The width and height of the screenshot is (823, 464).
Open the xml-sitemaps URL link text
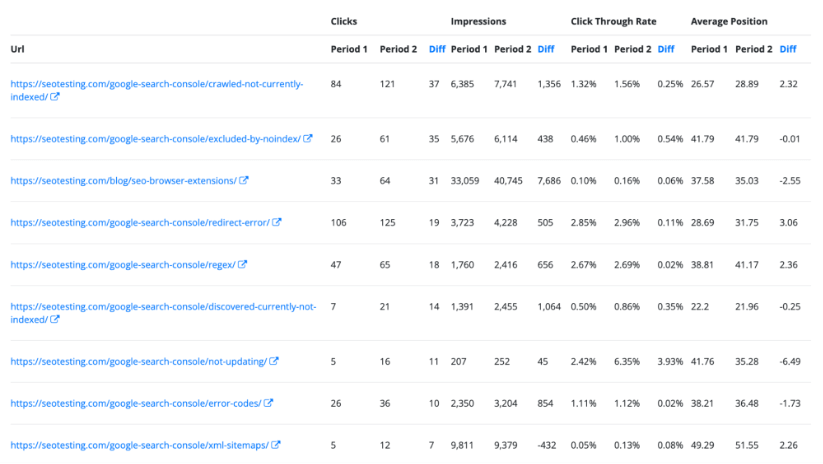tap(139, 445)
